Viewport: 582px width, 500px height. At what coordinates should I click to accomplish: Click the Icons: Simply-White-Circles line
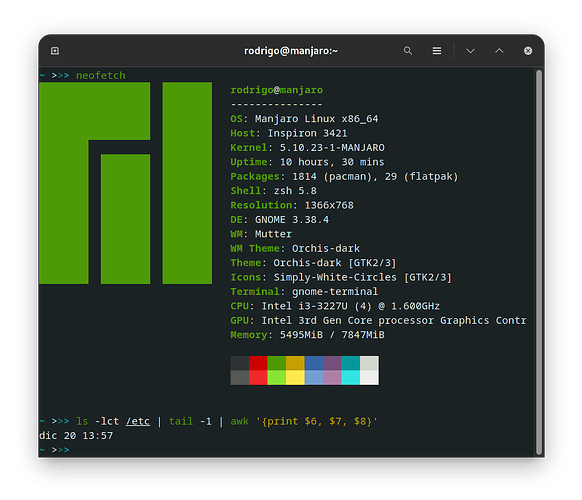[341, 277]
